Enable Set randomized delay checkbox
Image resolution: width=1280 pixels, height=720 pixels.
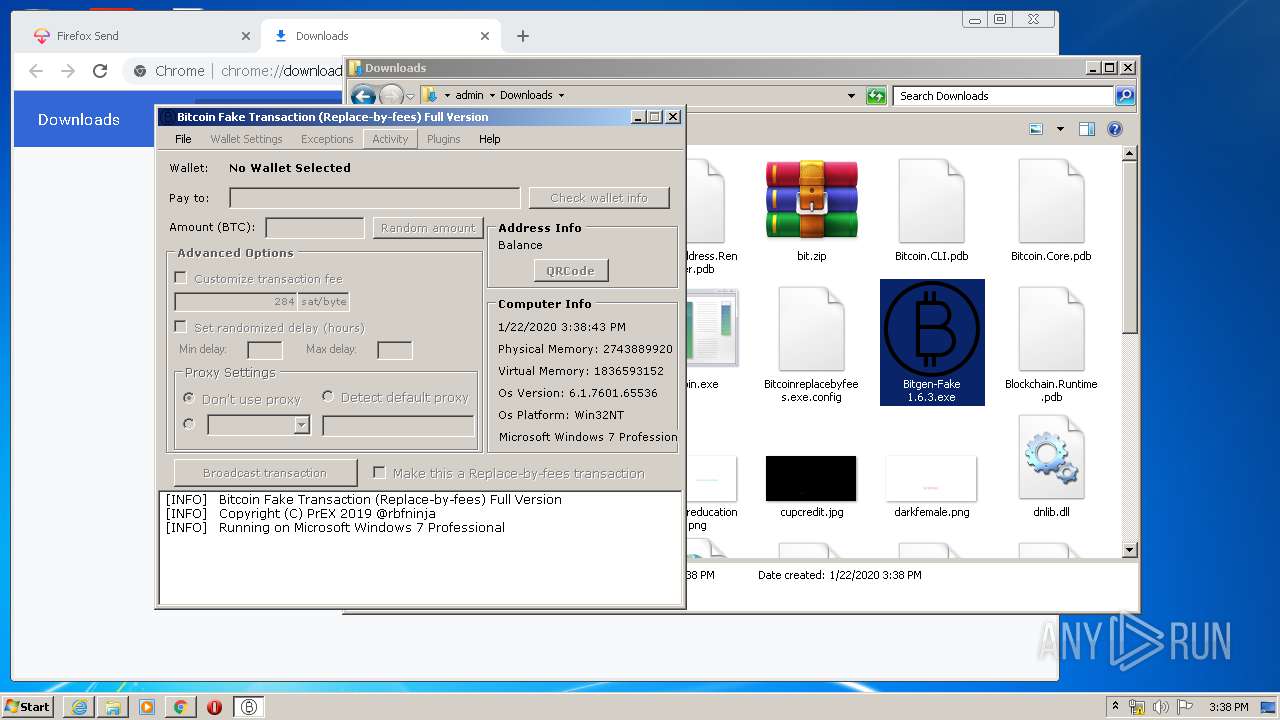[181, 327]
